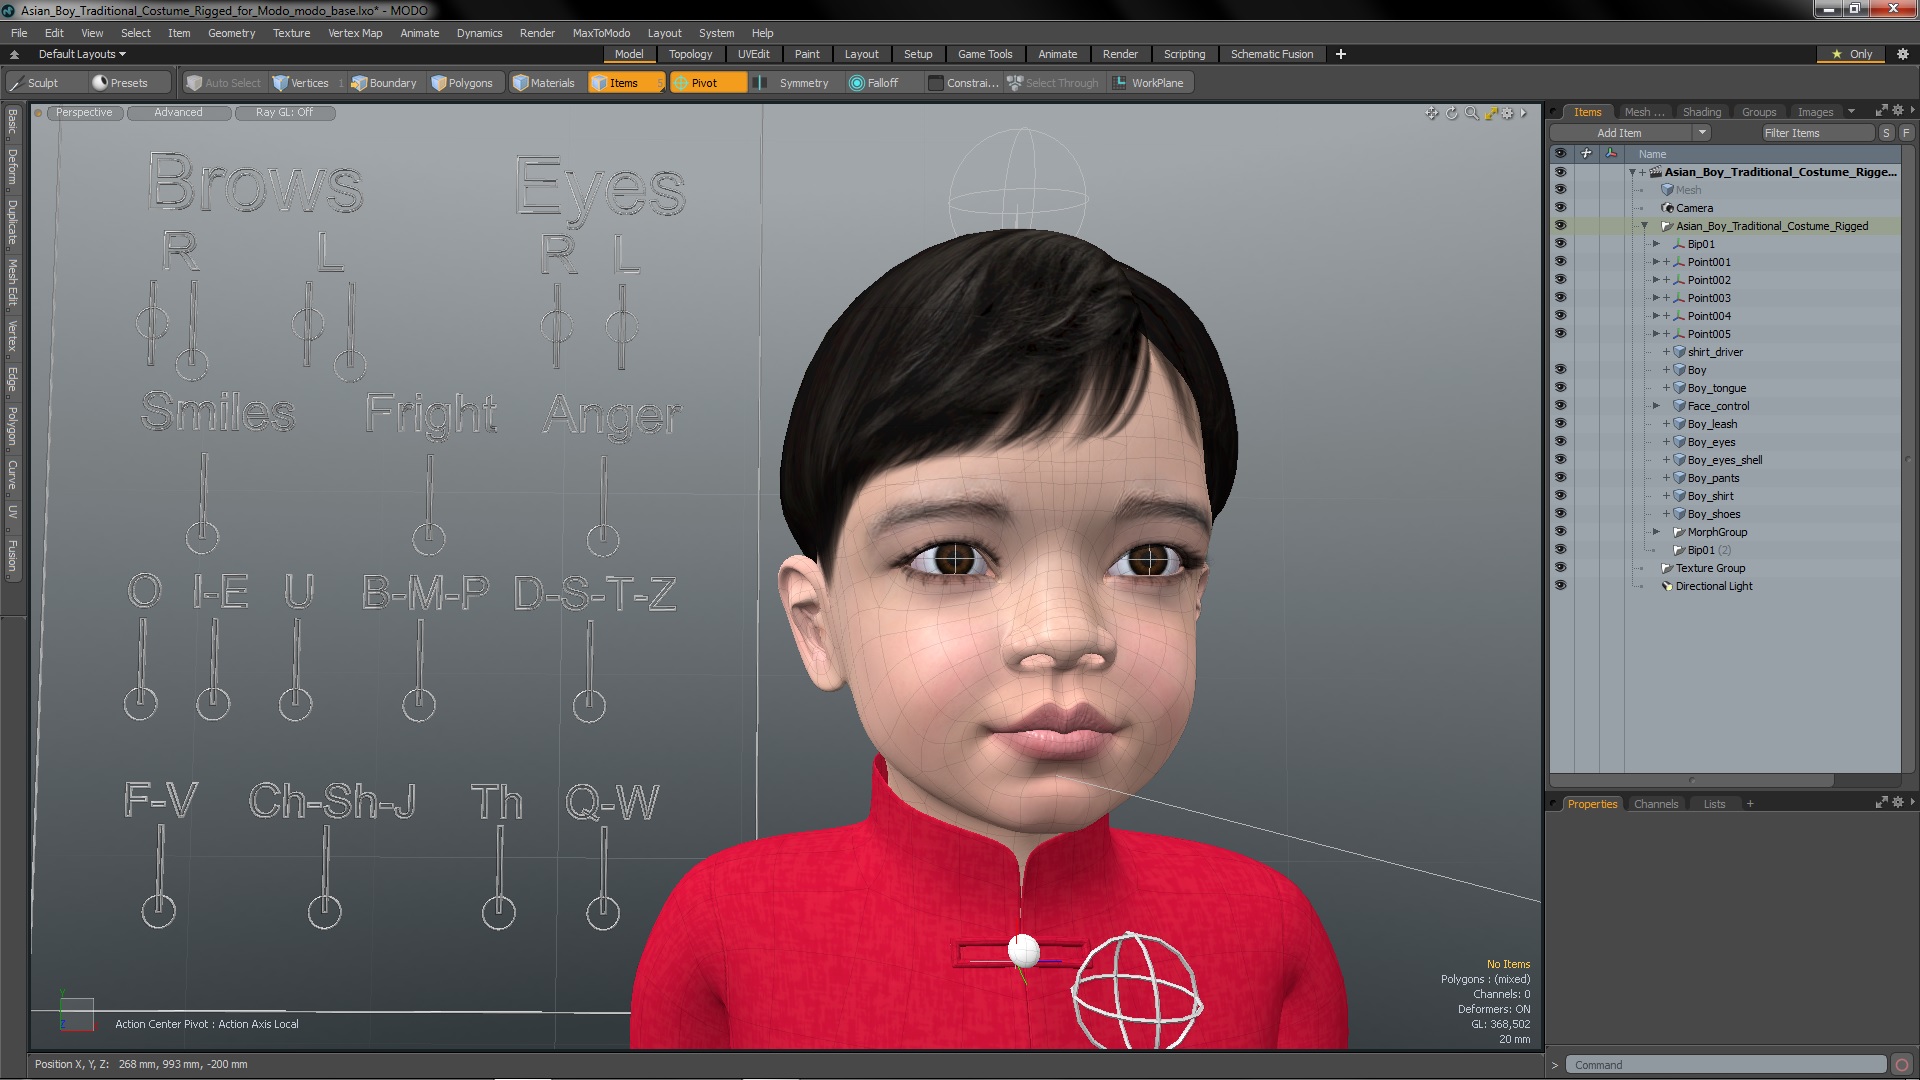Click the Anger face slider handle

pyautogui.click(x=602, y=540)
